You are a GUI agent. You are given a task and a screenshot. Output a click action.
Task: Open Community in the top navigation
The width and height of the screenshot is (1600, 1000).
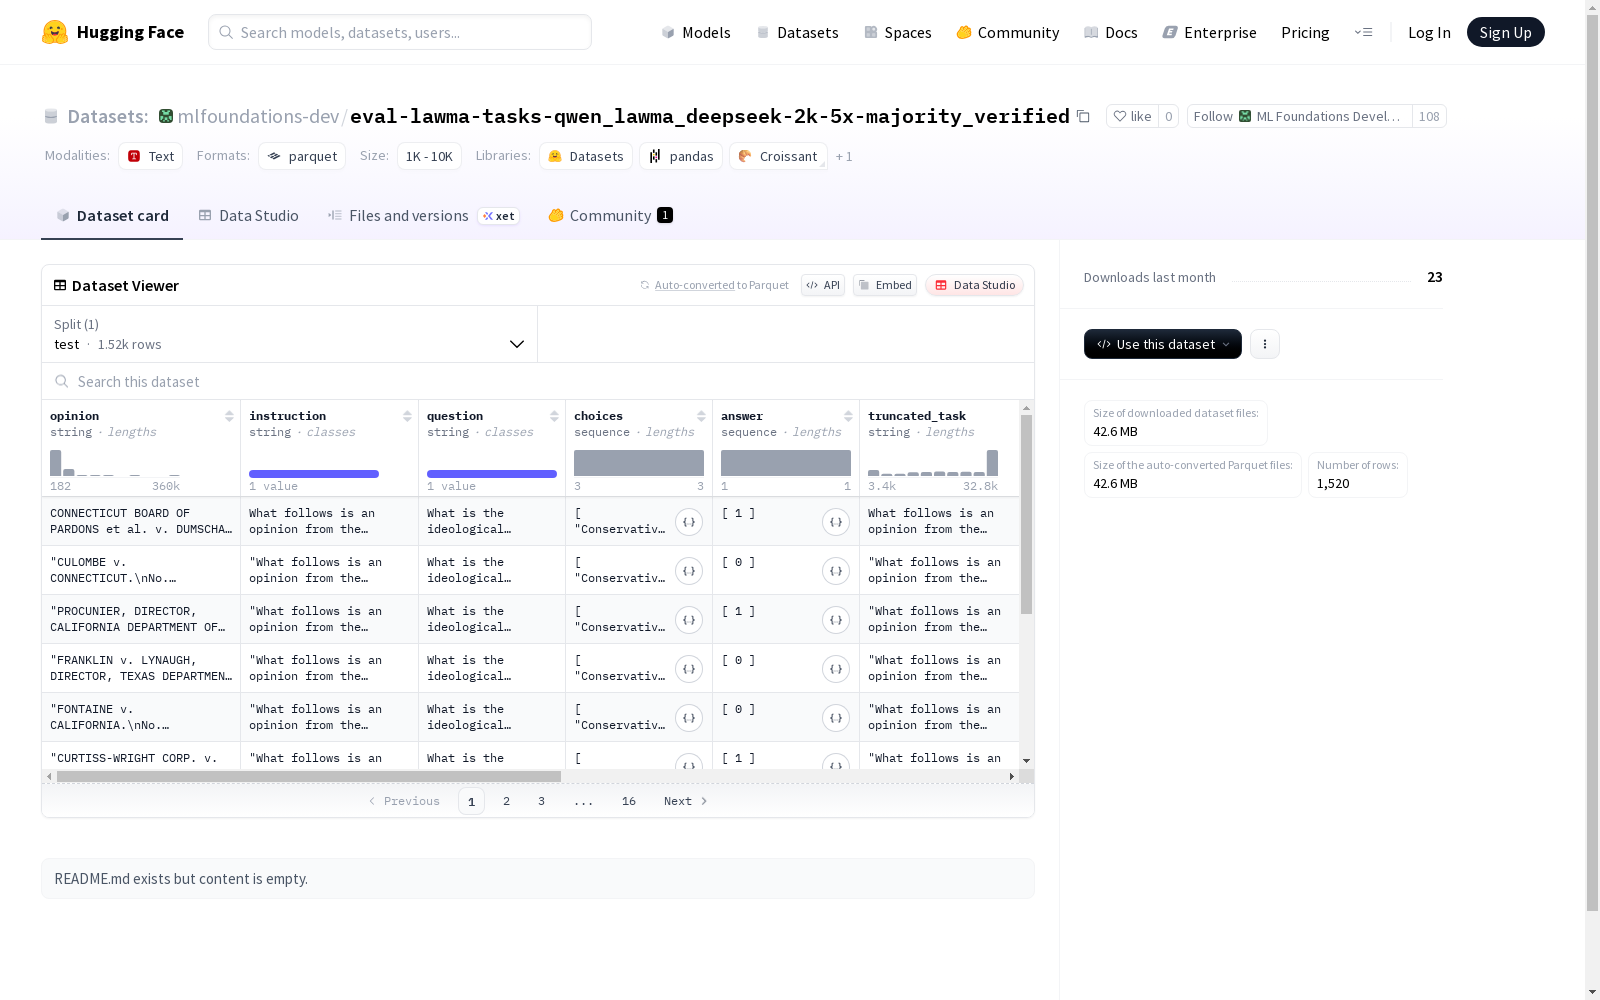pyautogui.click(x=1007, y=32)
